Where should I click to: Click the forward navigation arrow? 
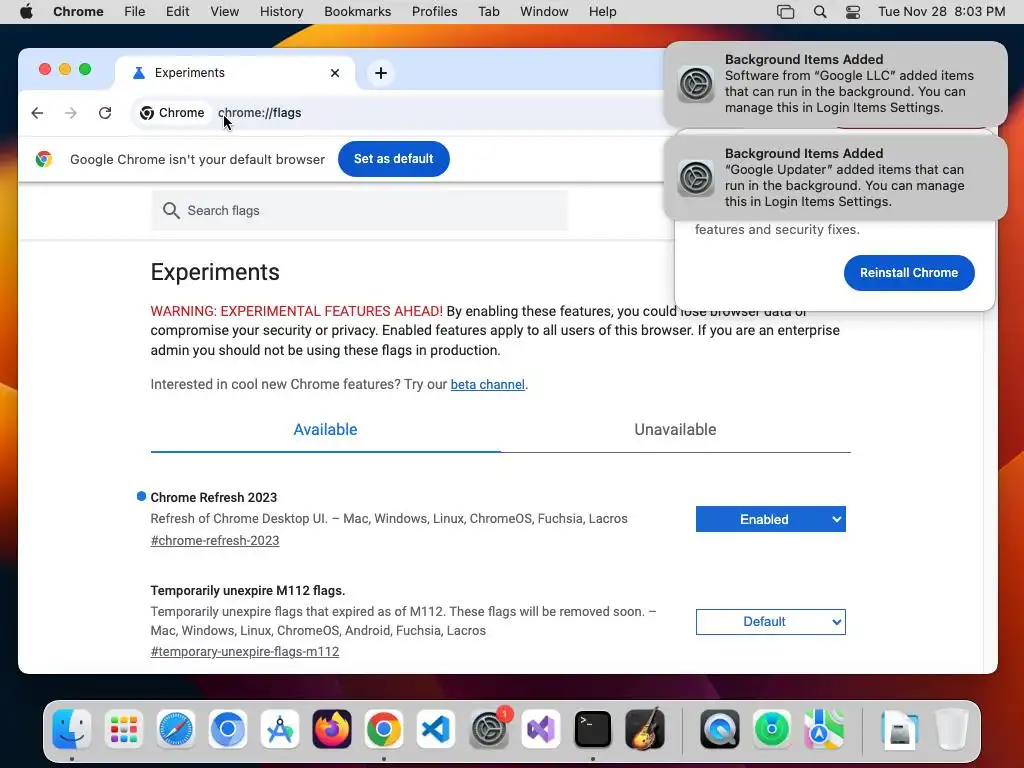pyautogui.click(x=71, y=113)
